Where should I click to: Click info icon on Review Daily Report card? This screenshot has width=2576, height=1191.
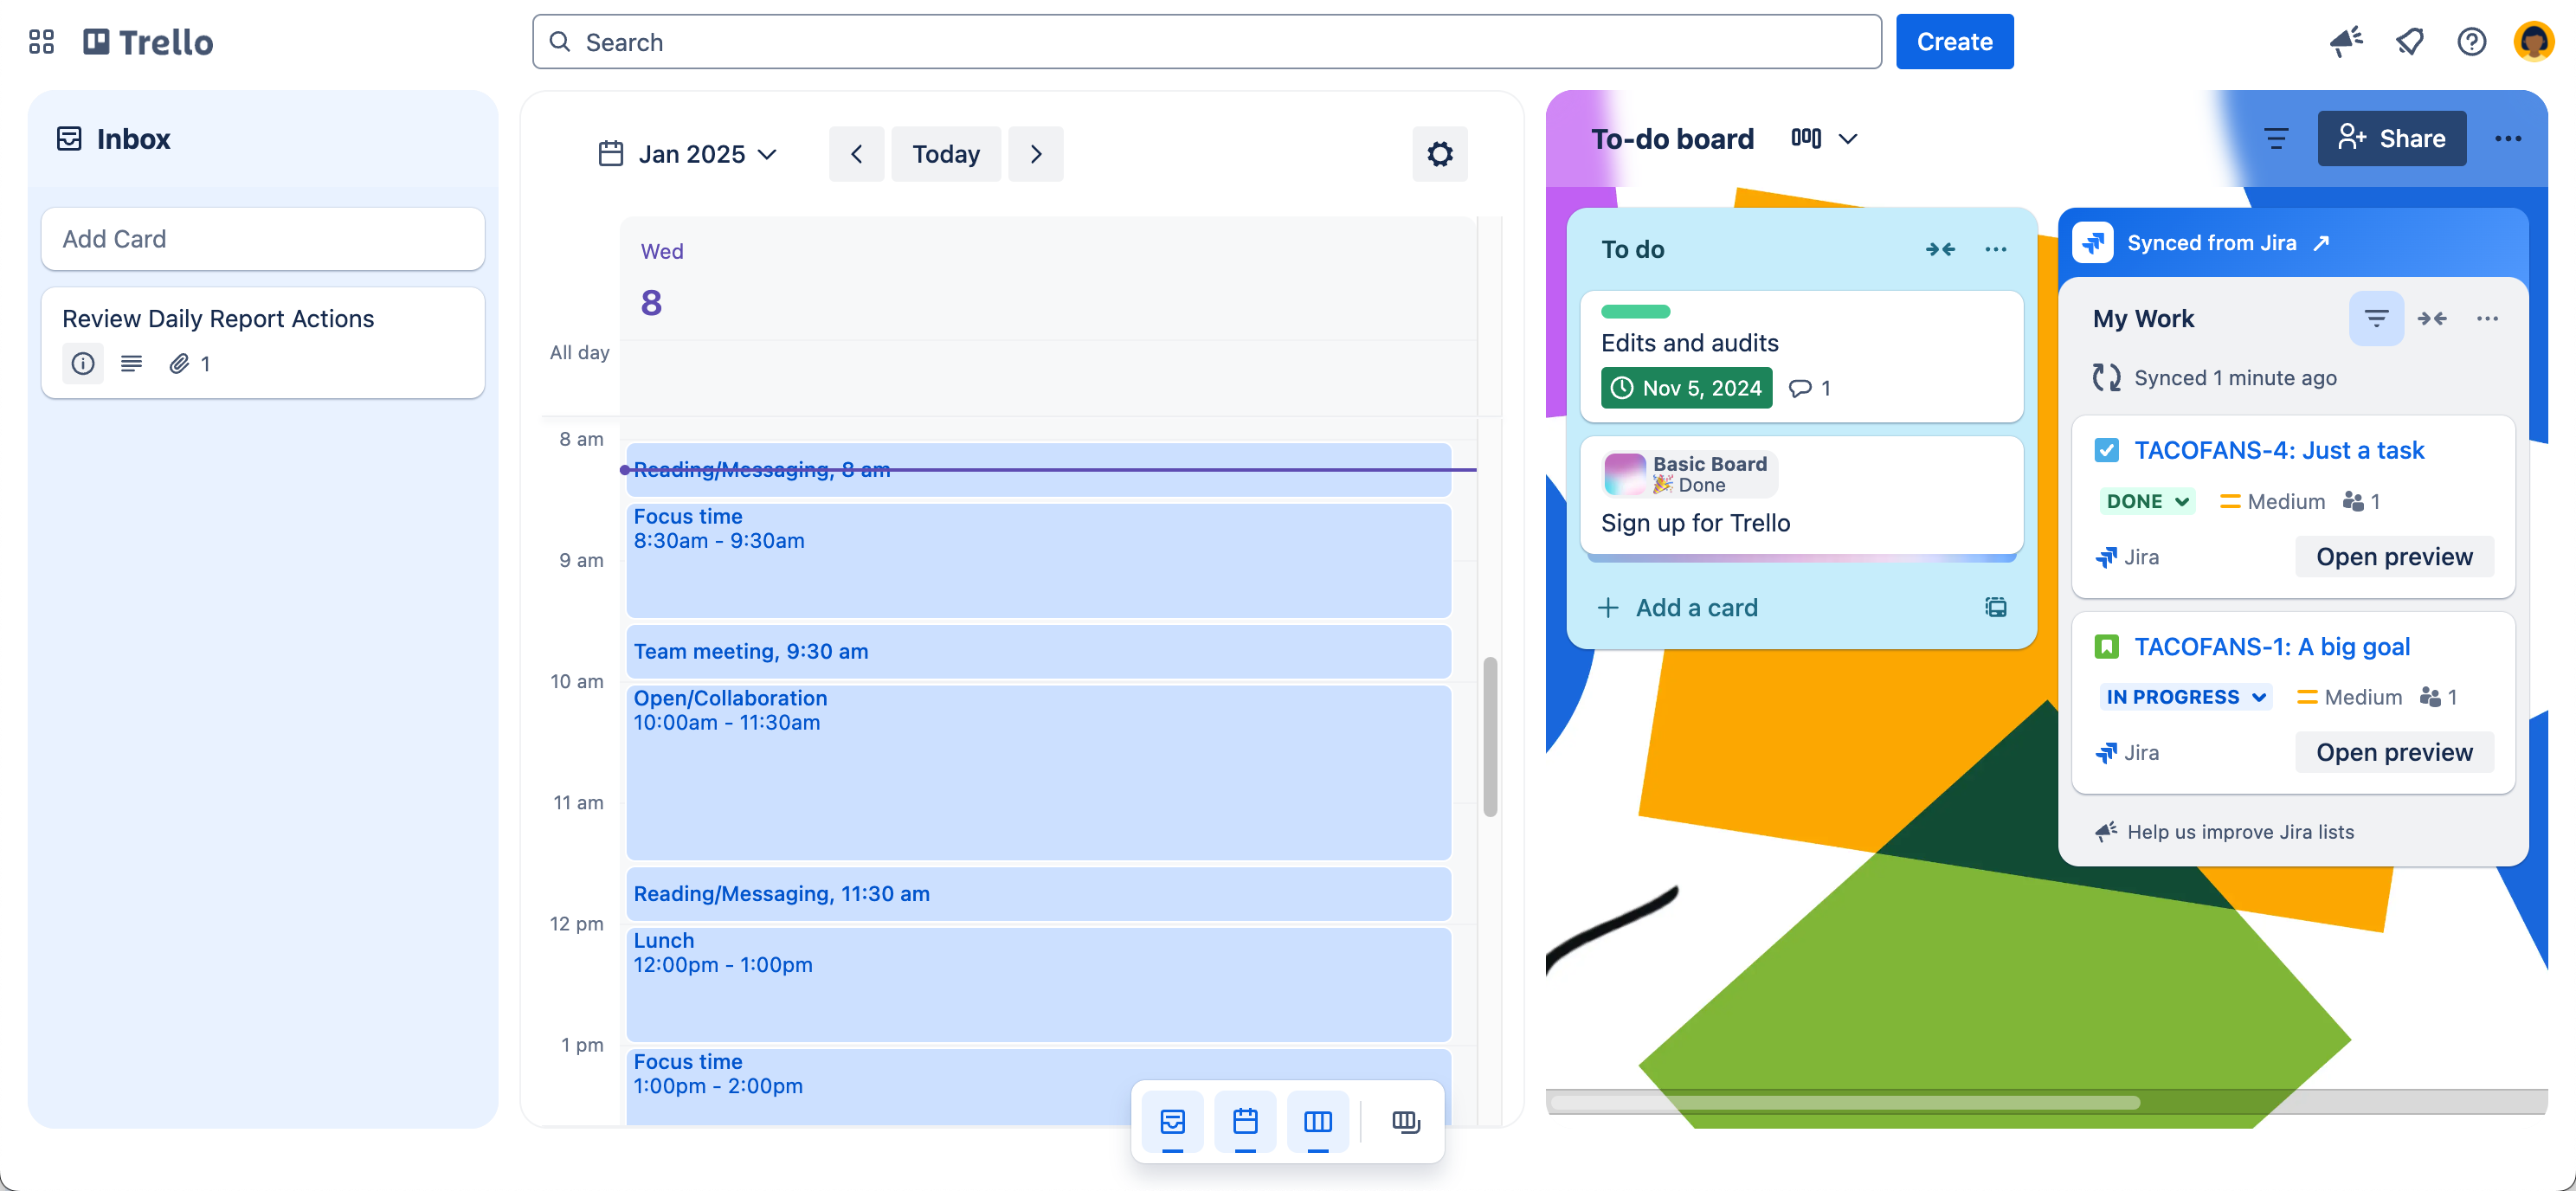coord(83,364)
